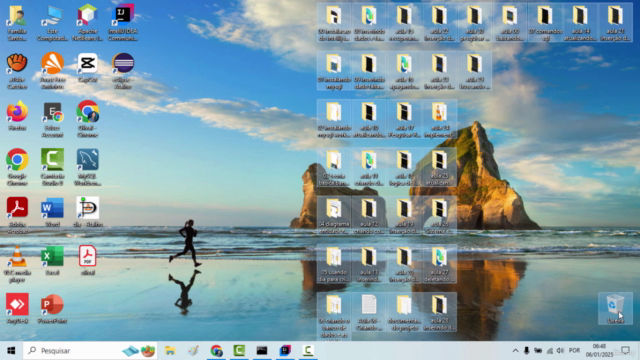Select the 'documenta... do projeto' folder
Image resolution: width=640 pixels, height=360 pixels.
pos(404,312)
